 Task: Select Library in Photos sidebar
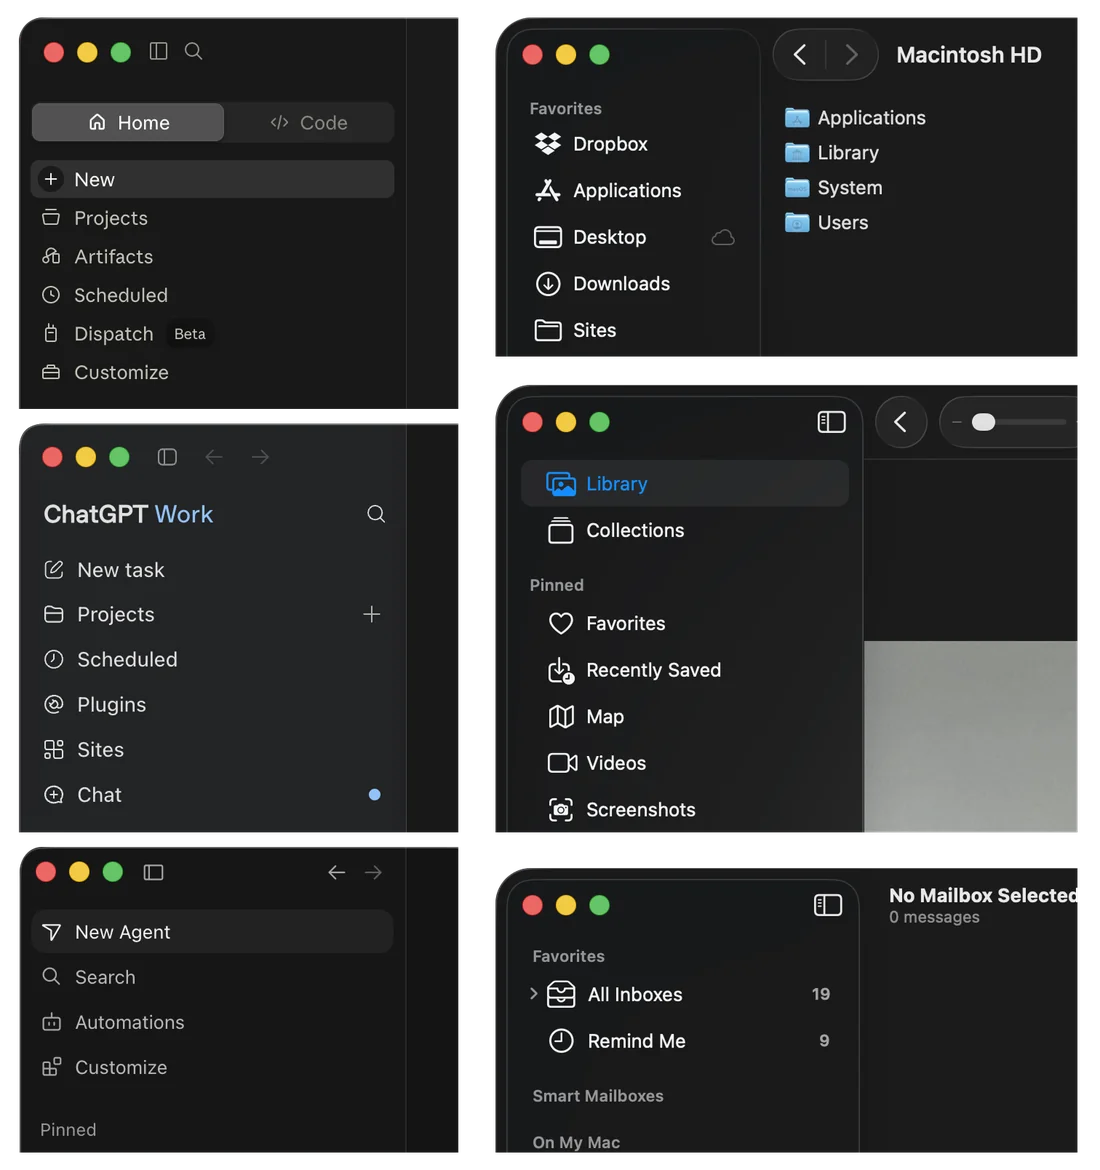(685, 484)
